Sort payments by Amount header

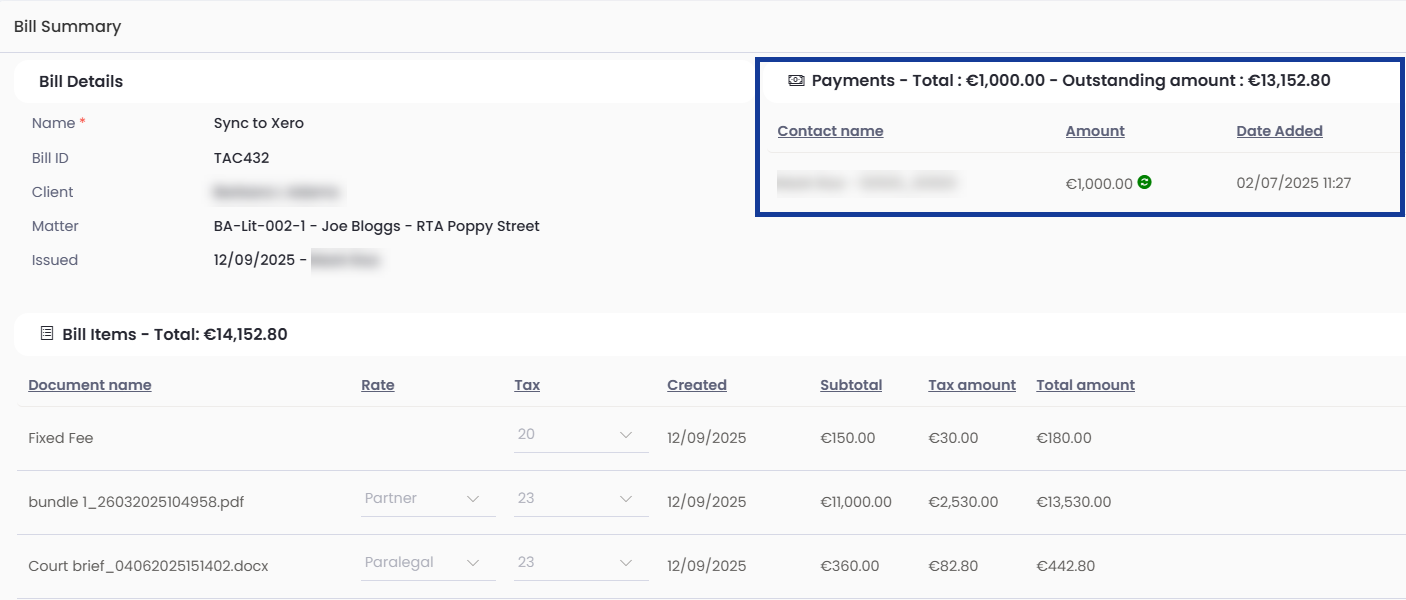point(1095,131)
